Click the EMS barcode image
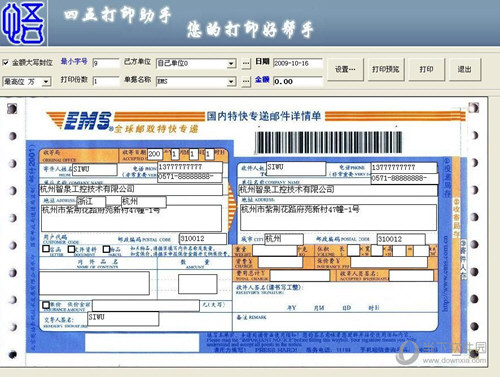 pos(329,142)
